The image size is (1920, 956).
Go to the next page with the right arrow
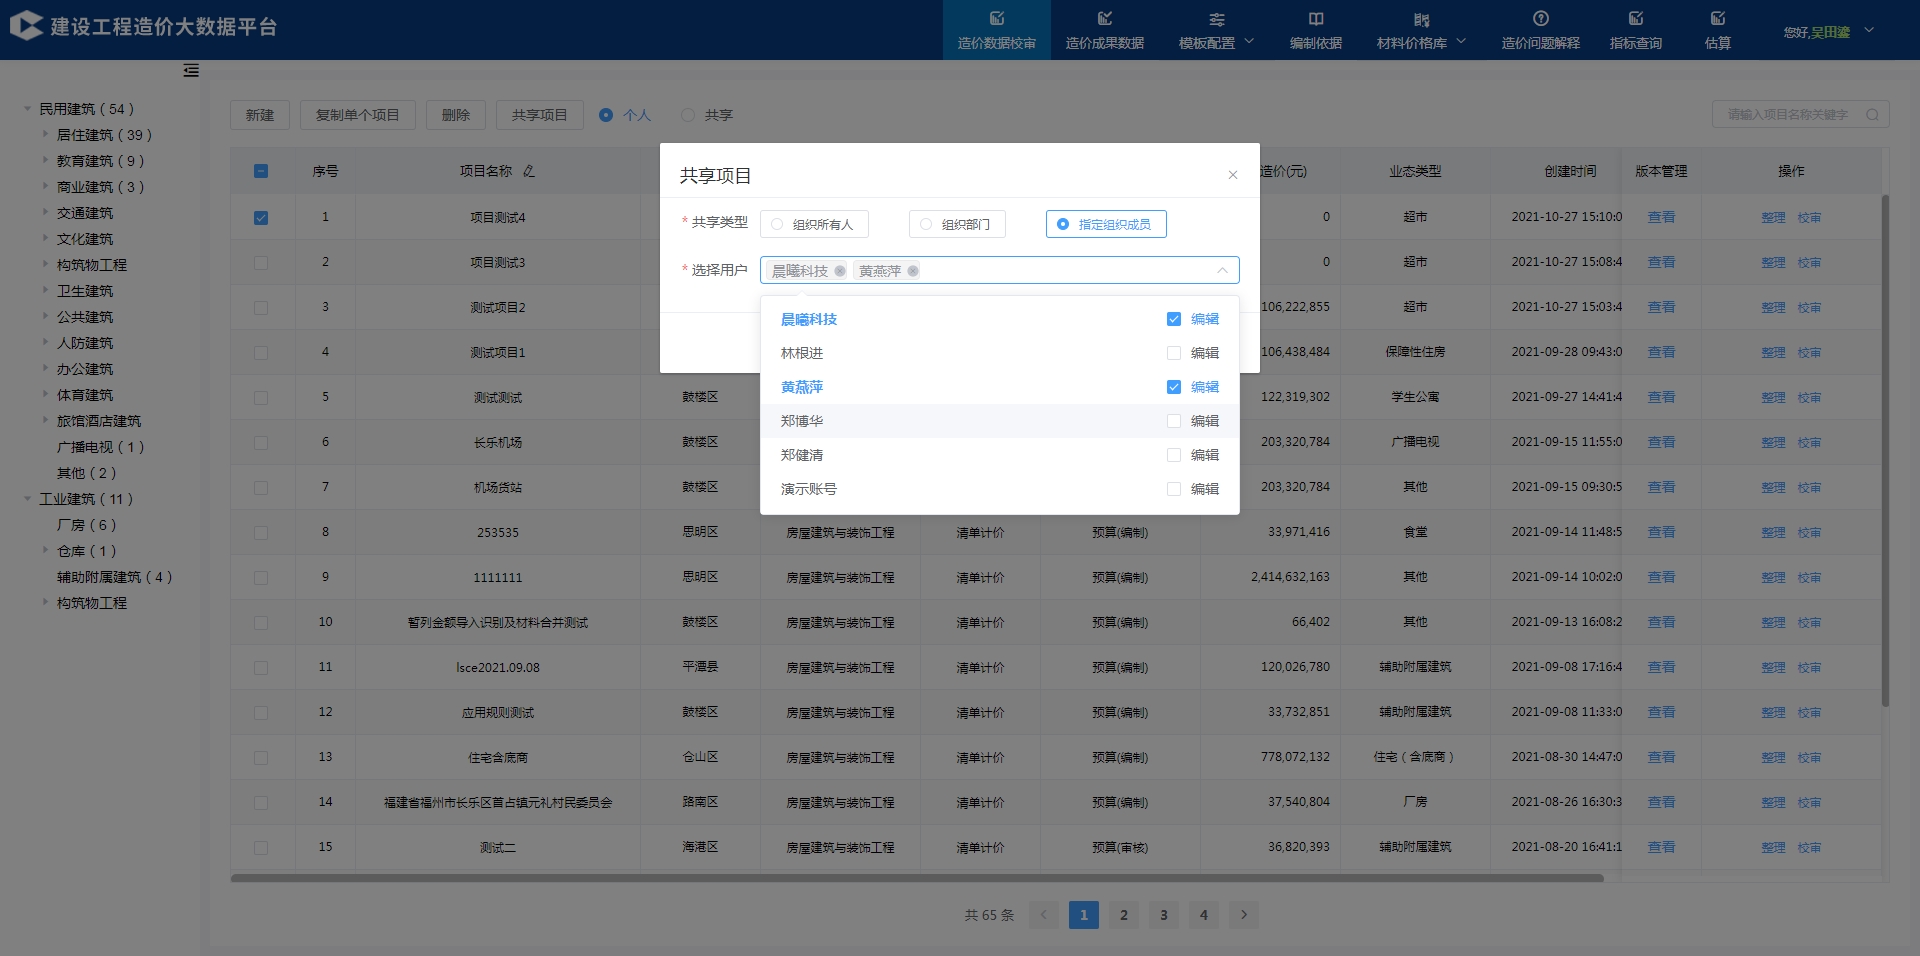(1244, 915)
